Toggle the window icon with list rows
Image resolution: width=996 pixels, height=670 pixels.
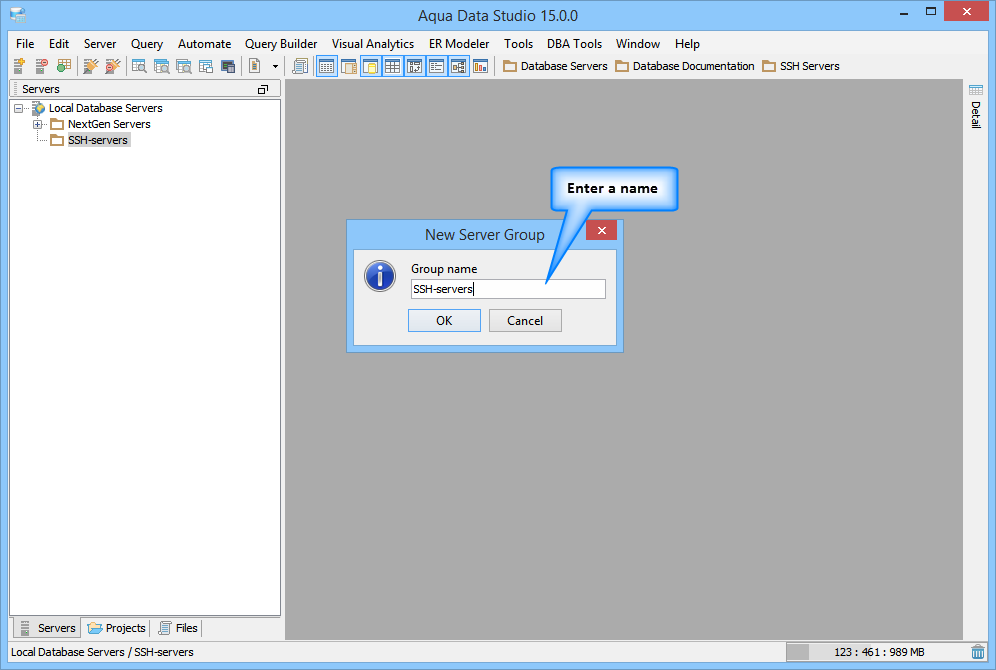pyautogui.click(x=436, y=65)
